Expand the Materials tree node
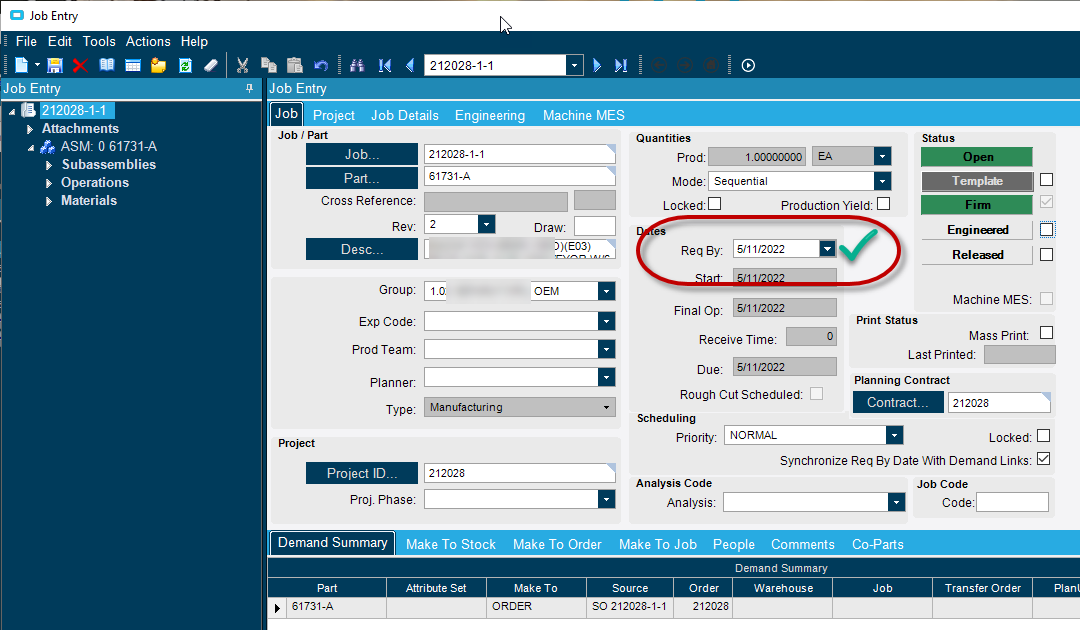The width and height of the screenshot is (1080, 630). pos(49,201)
